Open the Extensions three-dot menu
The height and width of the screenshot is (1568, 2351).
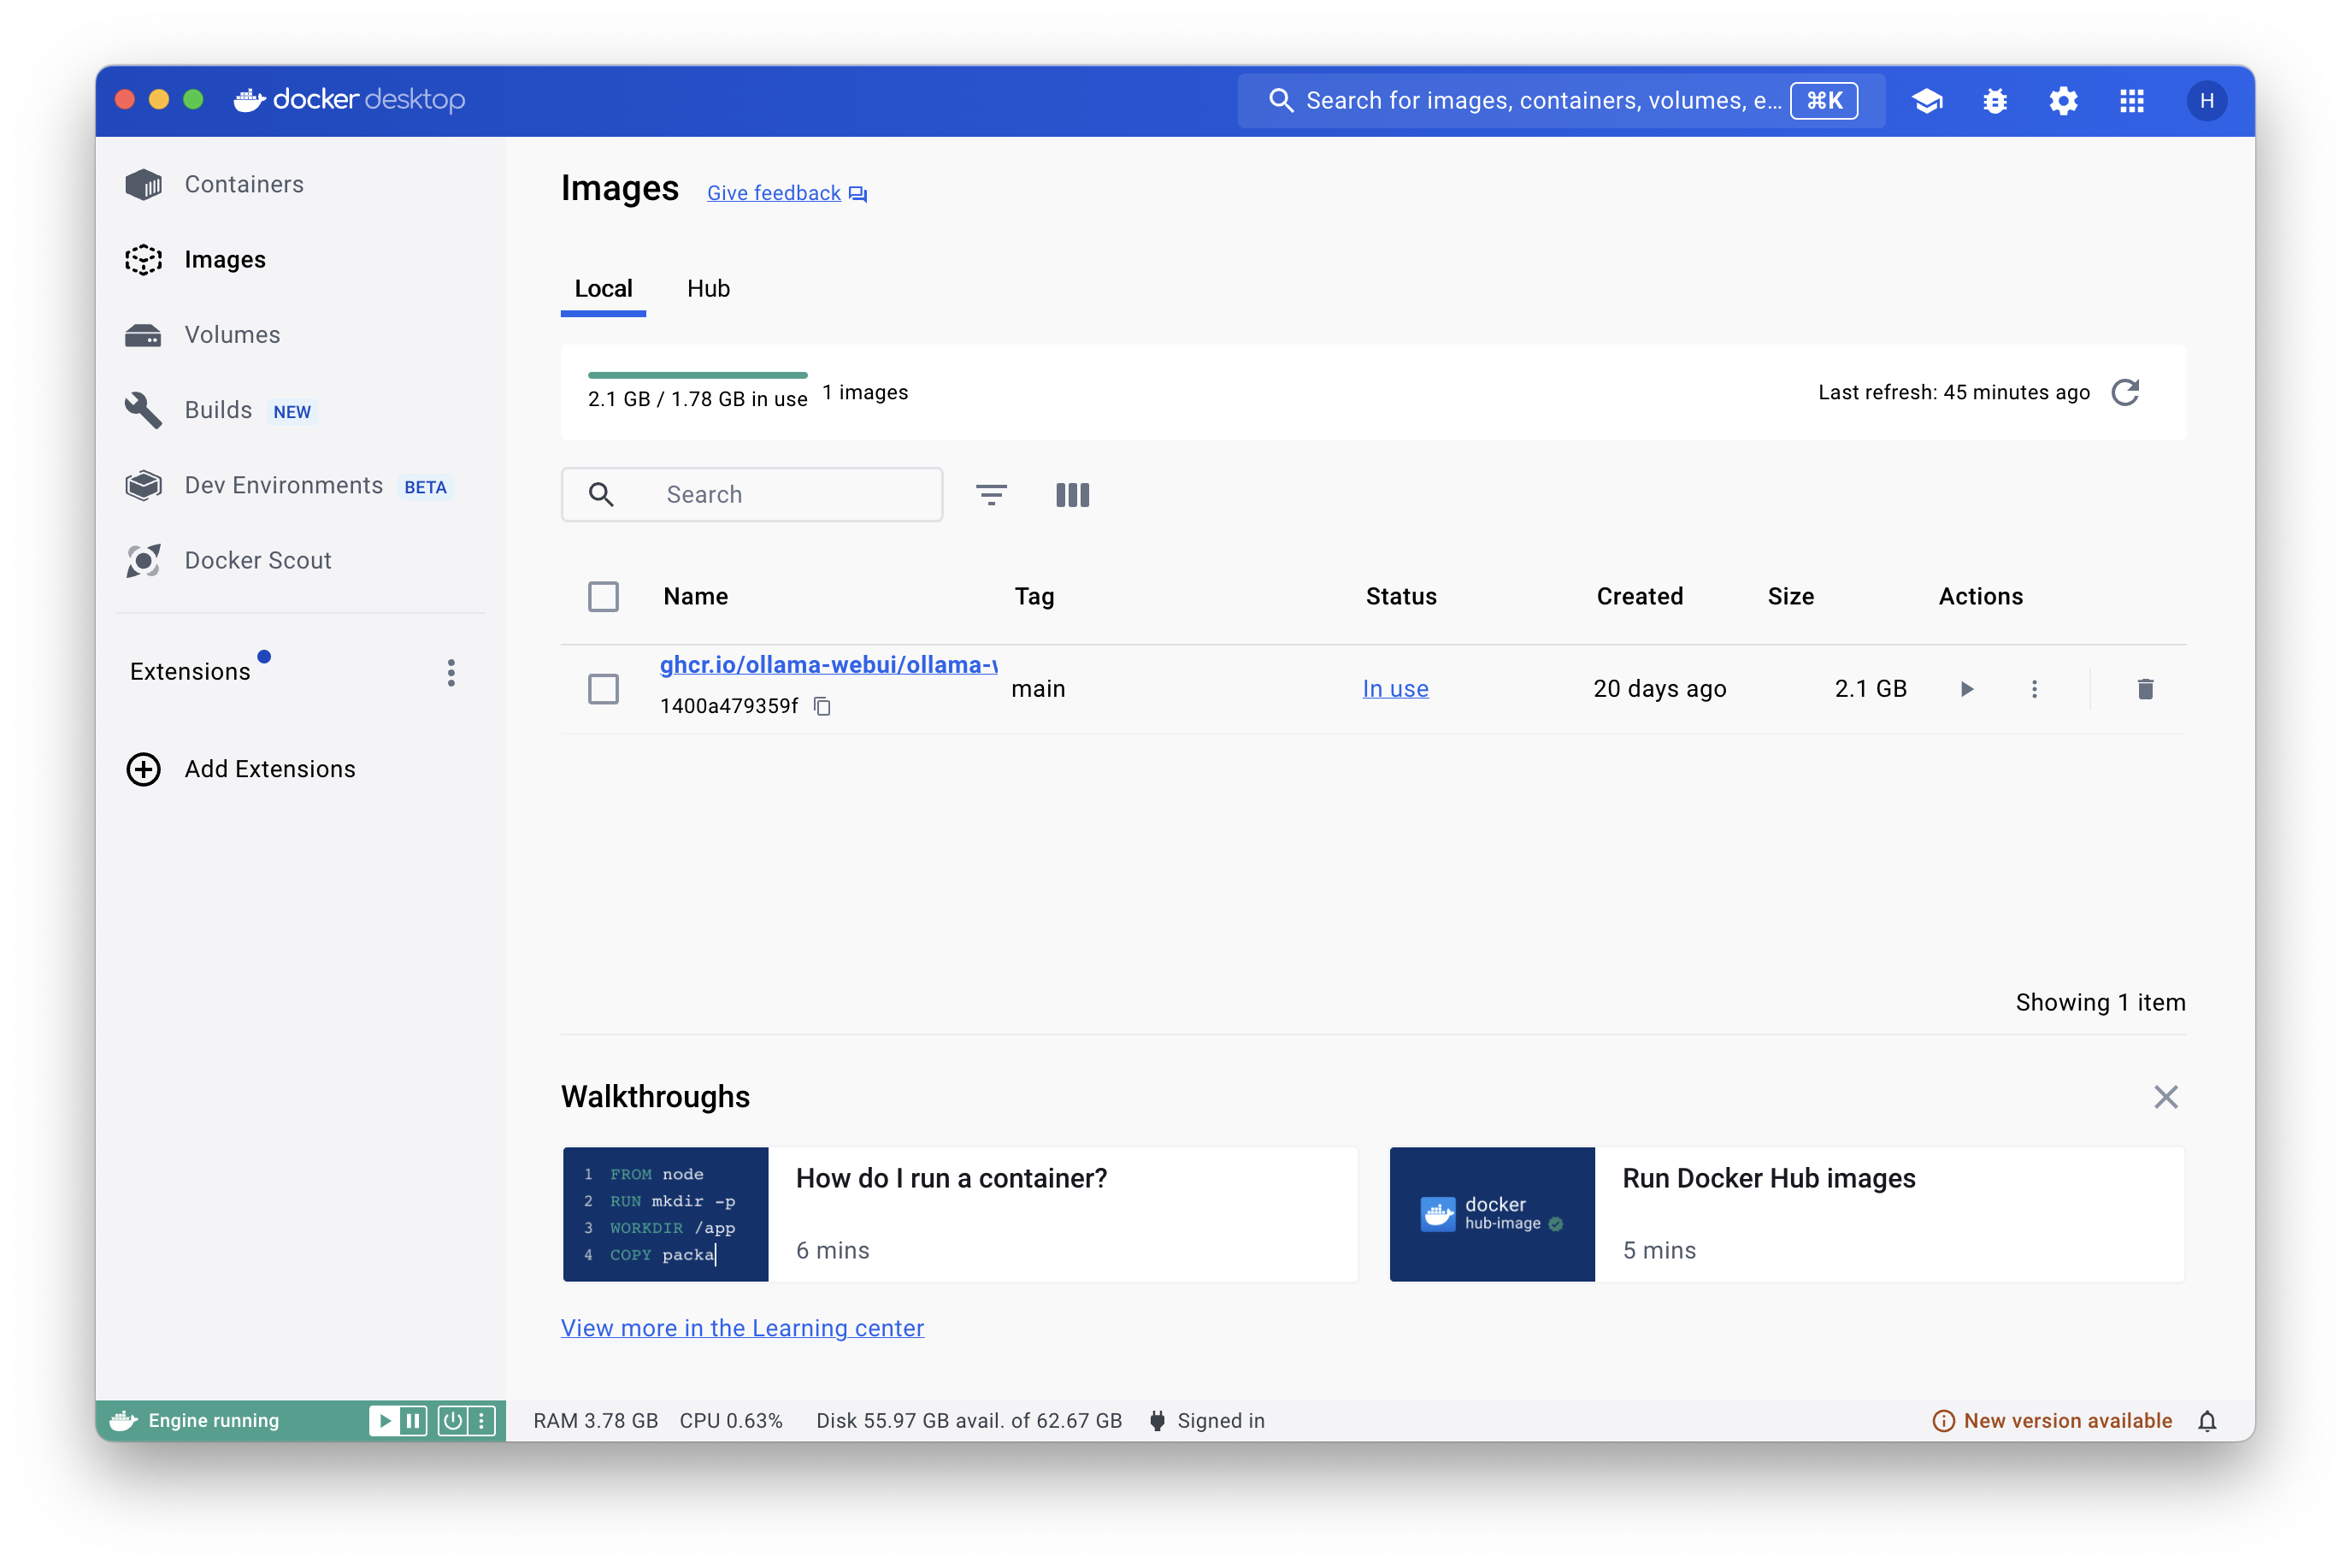click(x=451, y=672)
